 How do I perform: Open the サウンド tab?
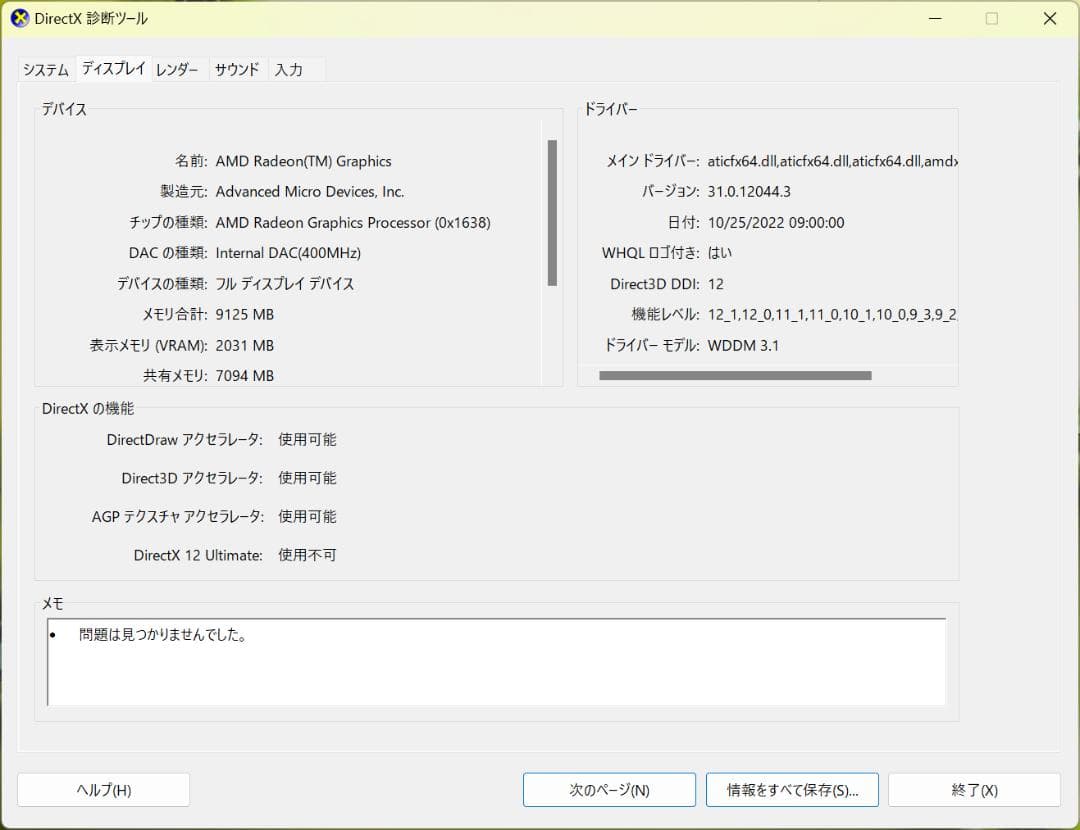(237, 70)
